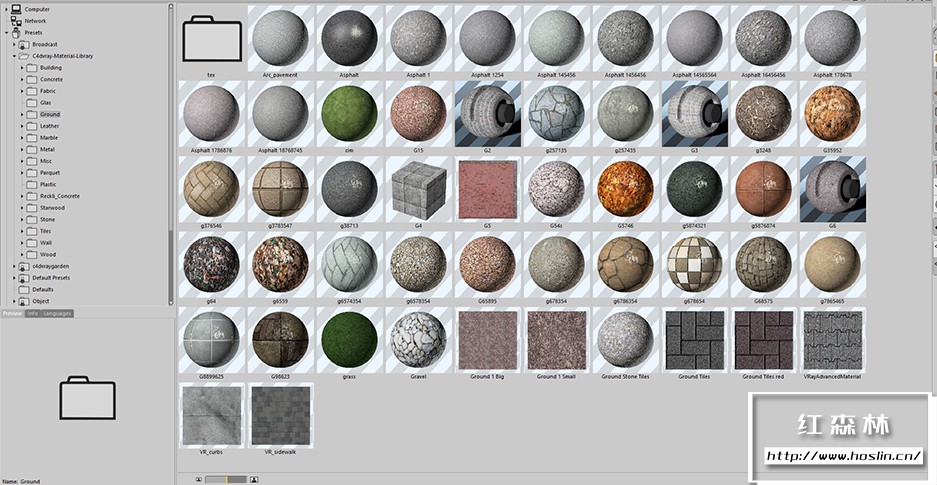Expand the Reckli_Concrete folder arrow

(22, 196)
